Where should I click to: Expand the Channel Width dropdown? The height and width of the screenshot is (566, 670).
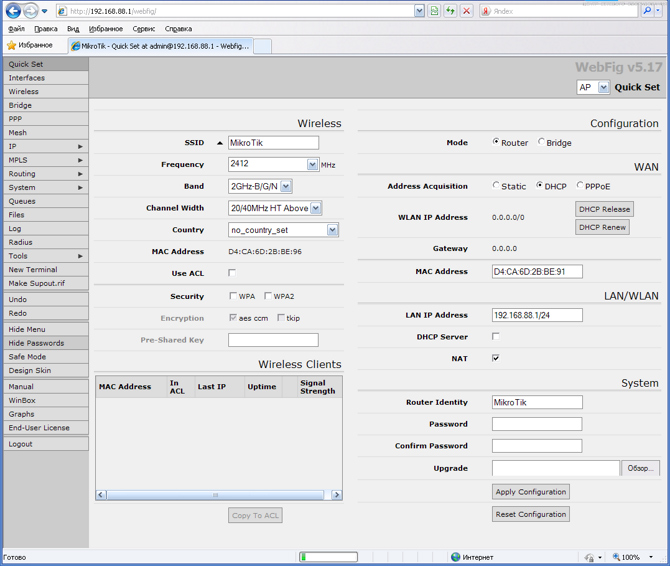click(x=316, y=208)
